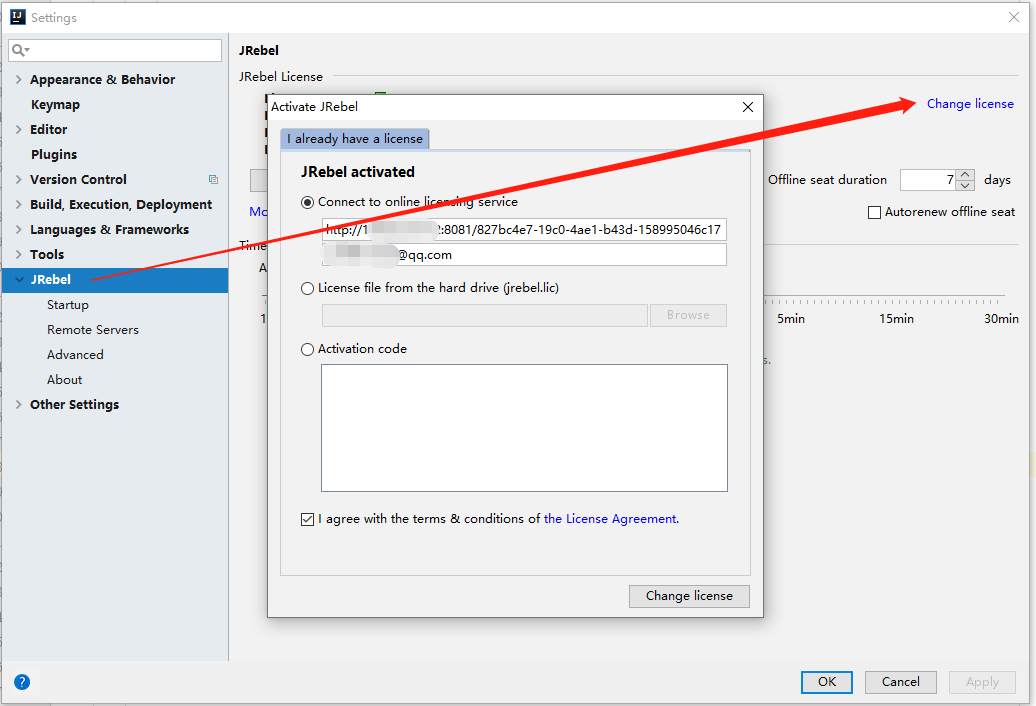The height and width of the screenshot is (706, 1036).
Task: Click the 15min mark on the time slider
Action: (896, 318)
